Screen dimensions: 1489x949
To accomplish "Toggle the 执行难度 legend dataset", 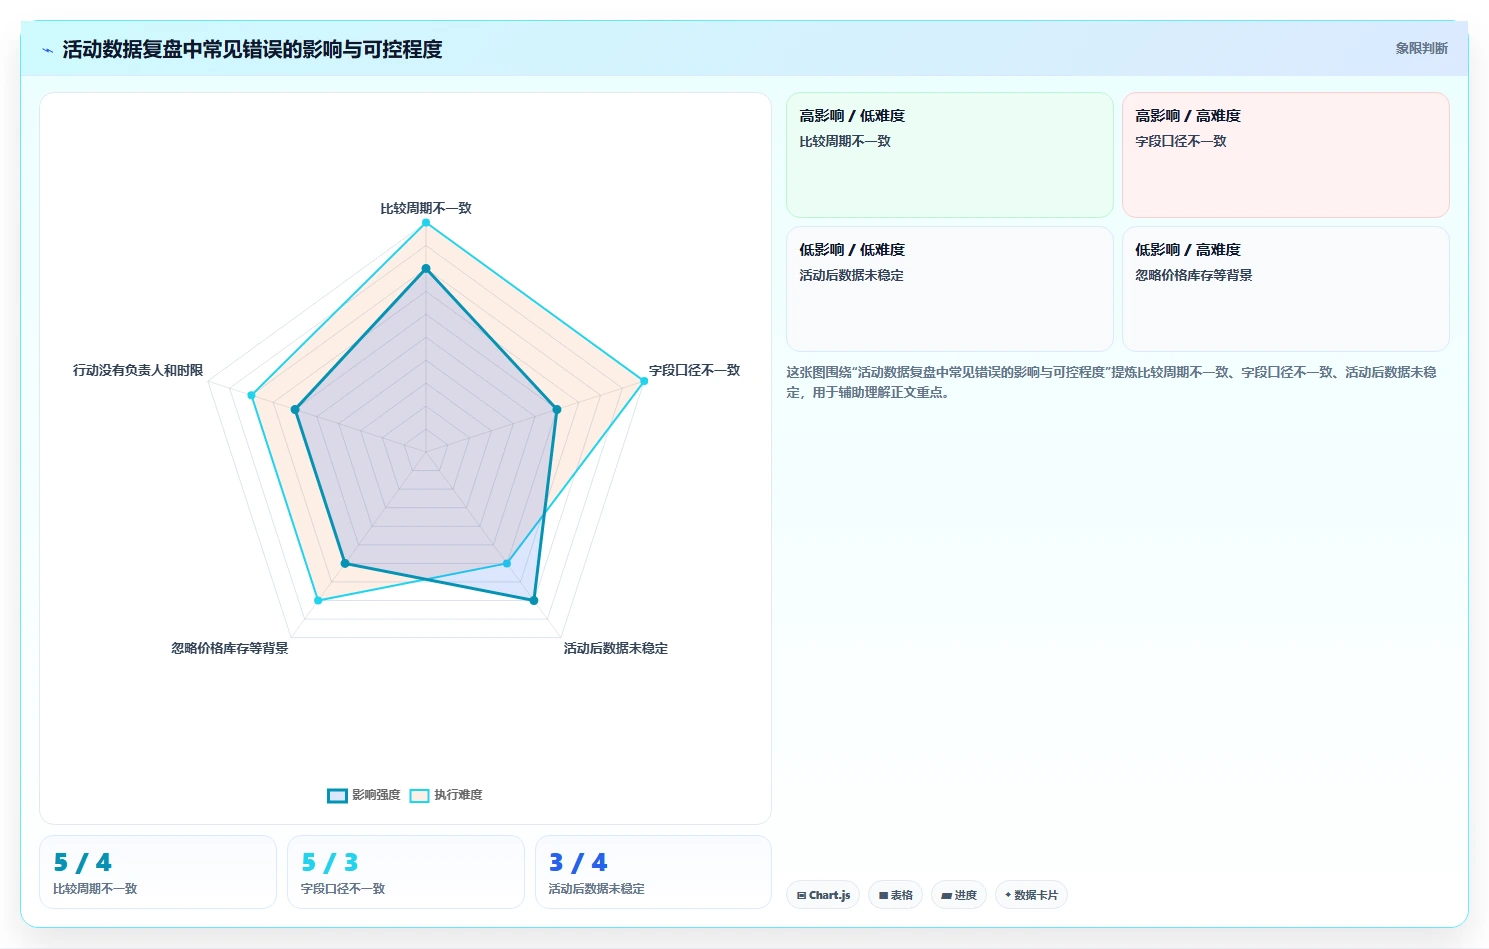I will pyautogui.click(x=446, y=795).
